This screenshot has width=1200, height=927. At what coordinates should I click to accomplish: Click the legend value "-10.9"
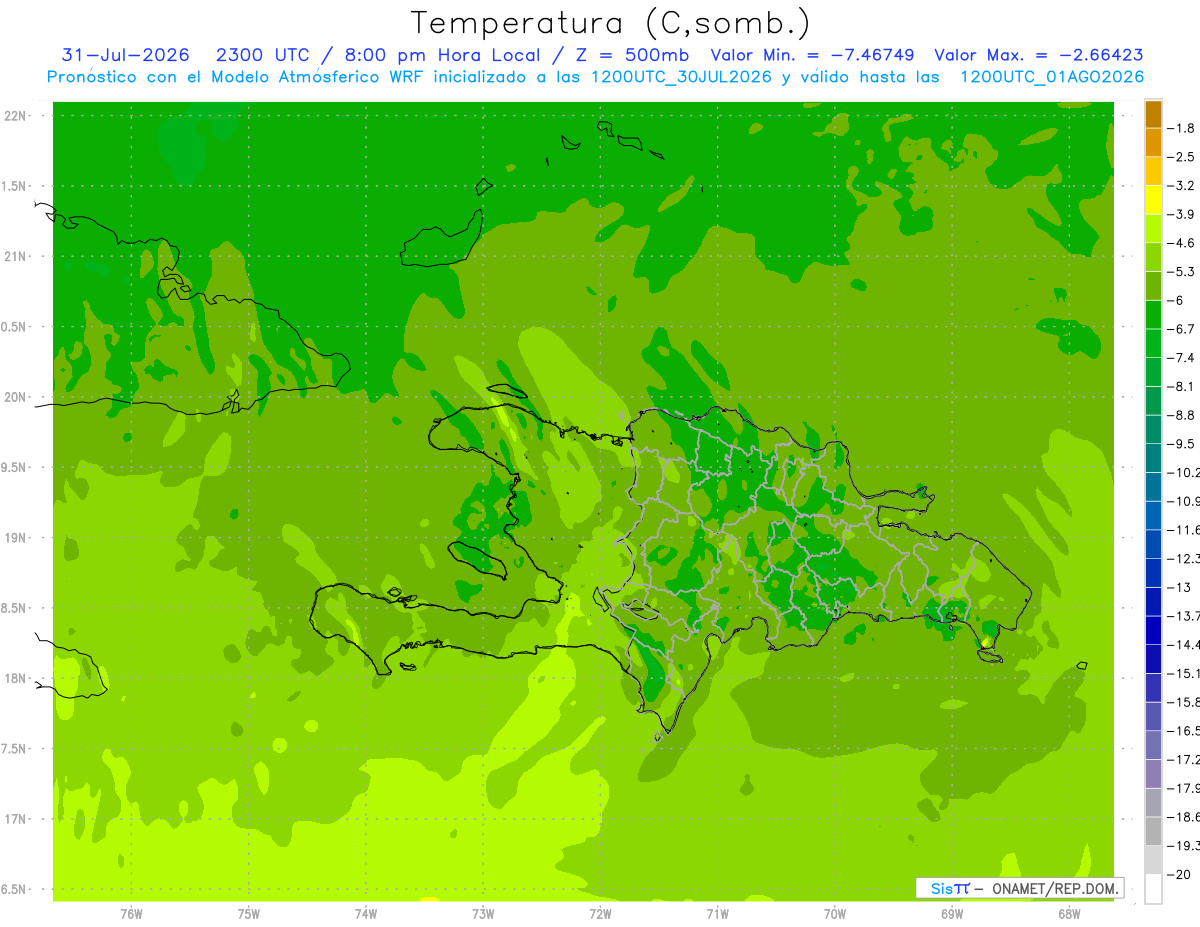pyautogui.click(x=1183, y=501)
